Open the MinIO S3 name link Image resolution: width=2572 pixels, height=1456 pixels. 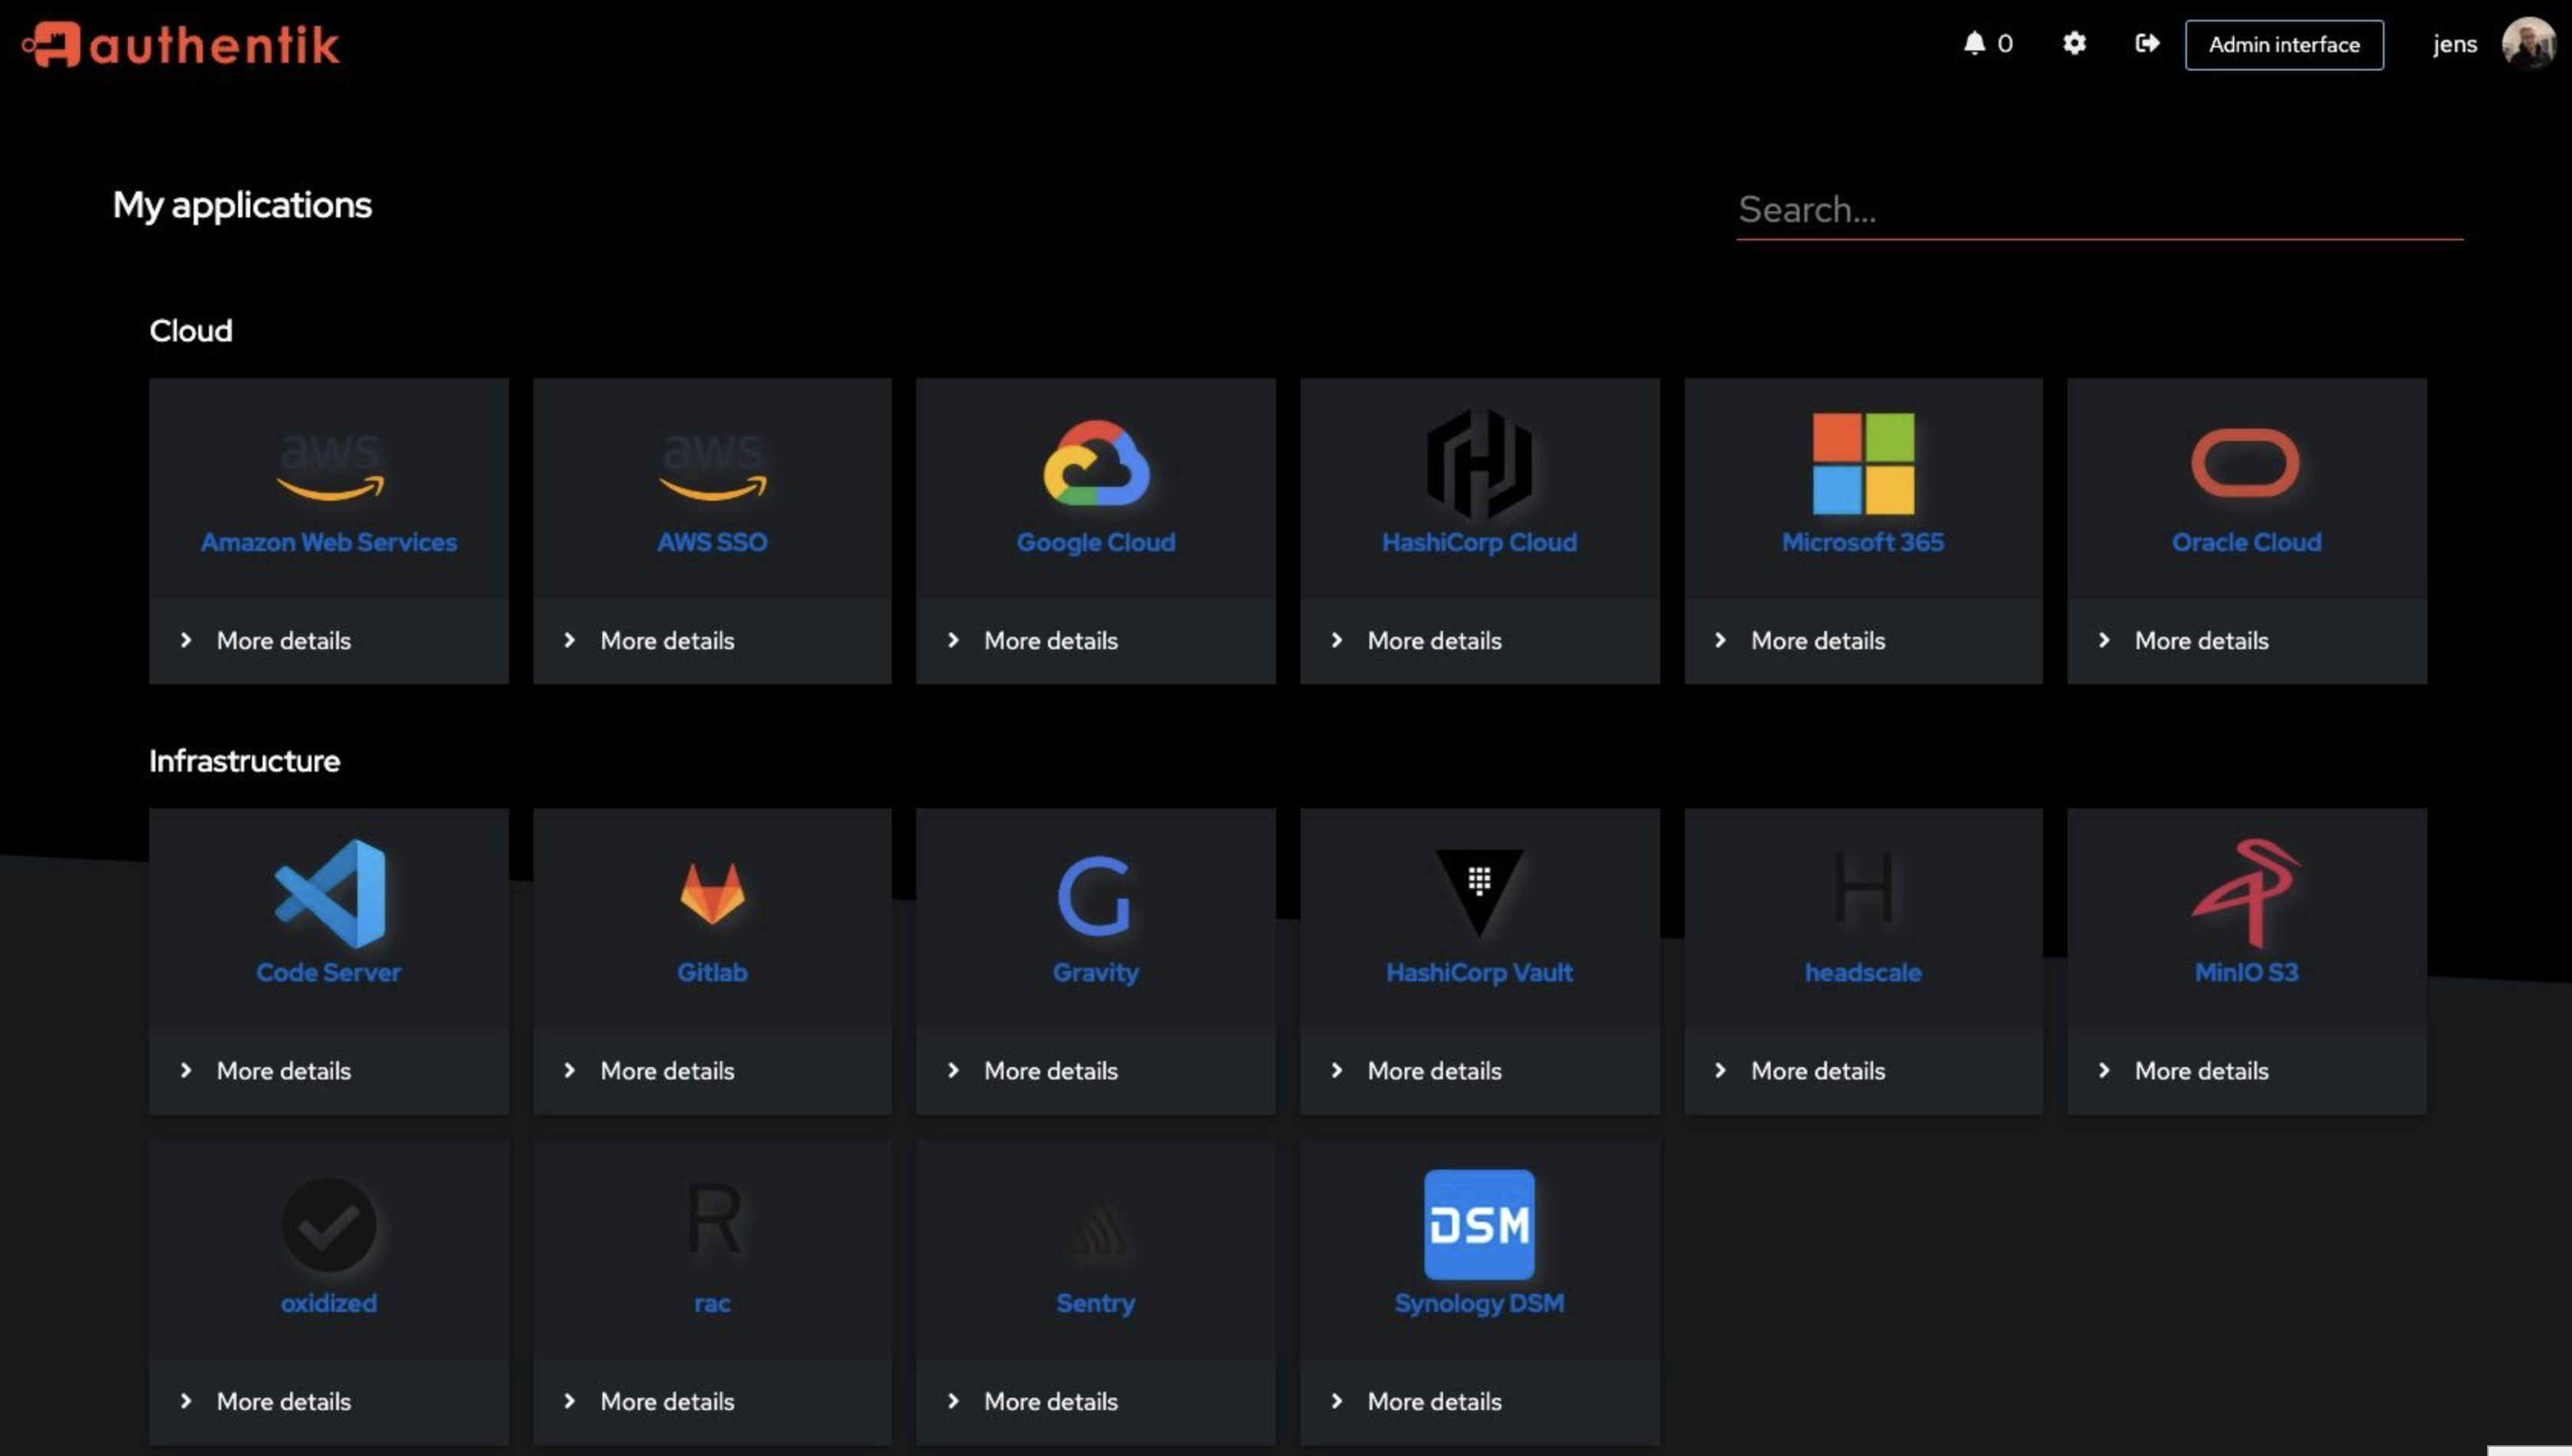click(2246, 972)
